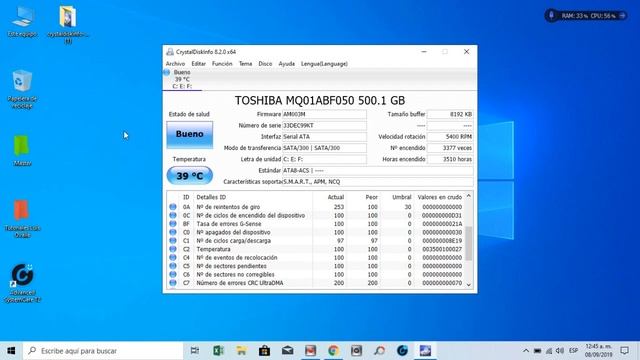
Task: Show hidden system tray icons
Action: (526, 351)
